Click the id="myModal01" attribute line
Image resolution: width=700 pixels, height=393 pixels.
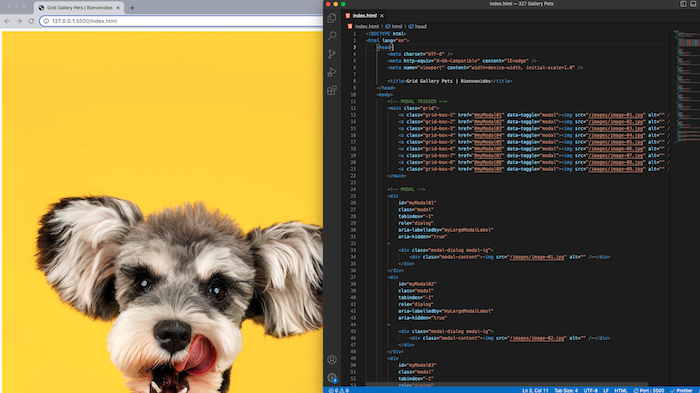click(417, 203)
